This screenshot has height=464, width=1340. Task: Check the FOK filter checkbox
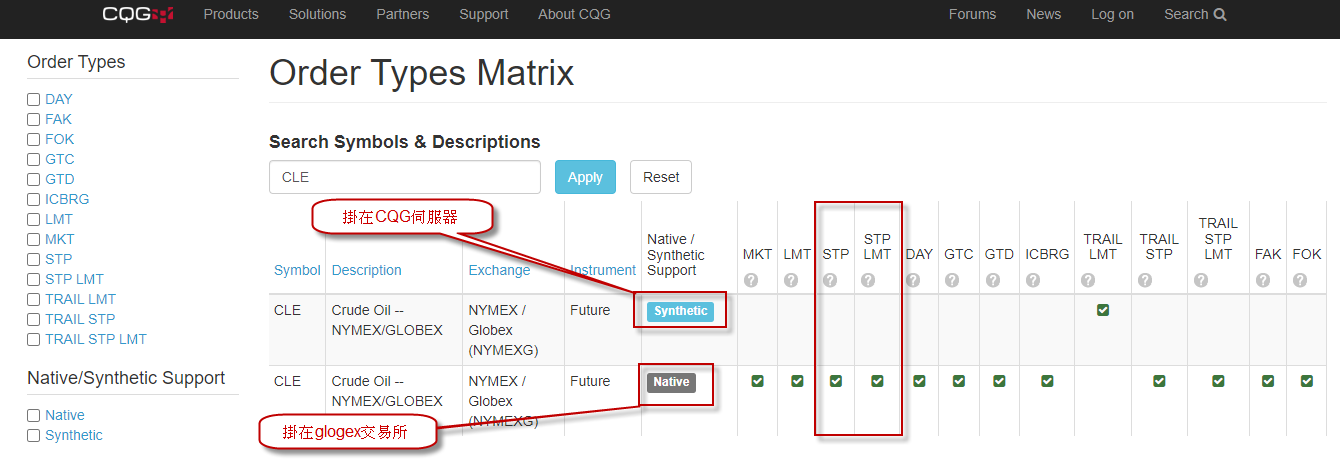point(33,140)
